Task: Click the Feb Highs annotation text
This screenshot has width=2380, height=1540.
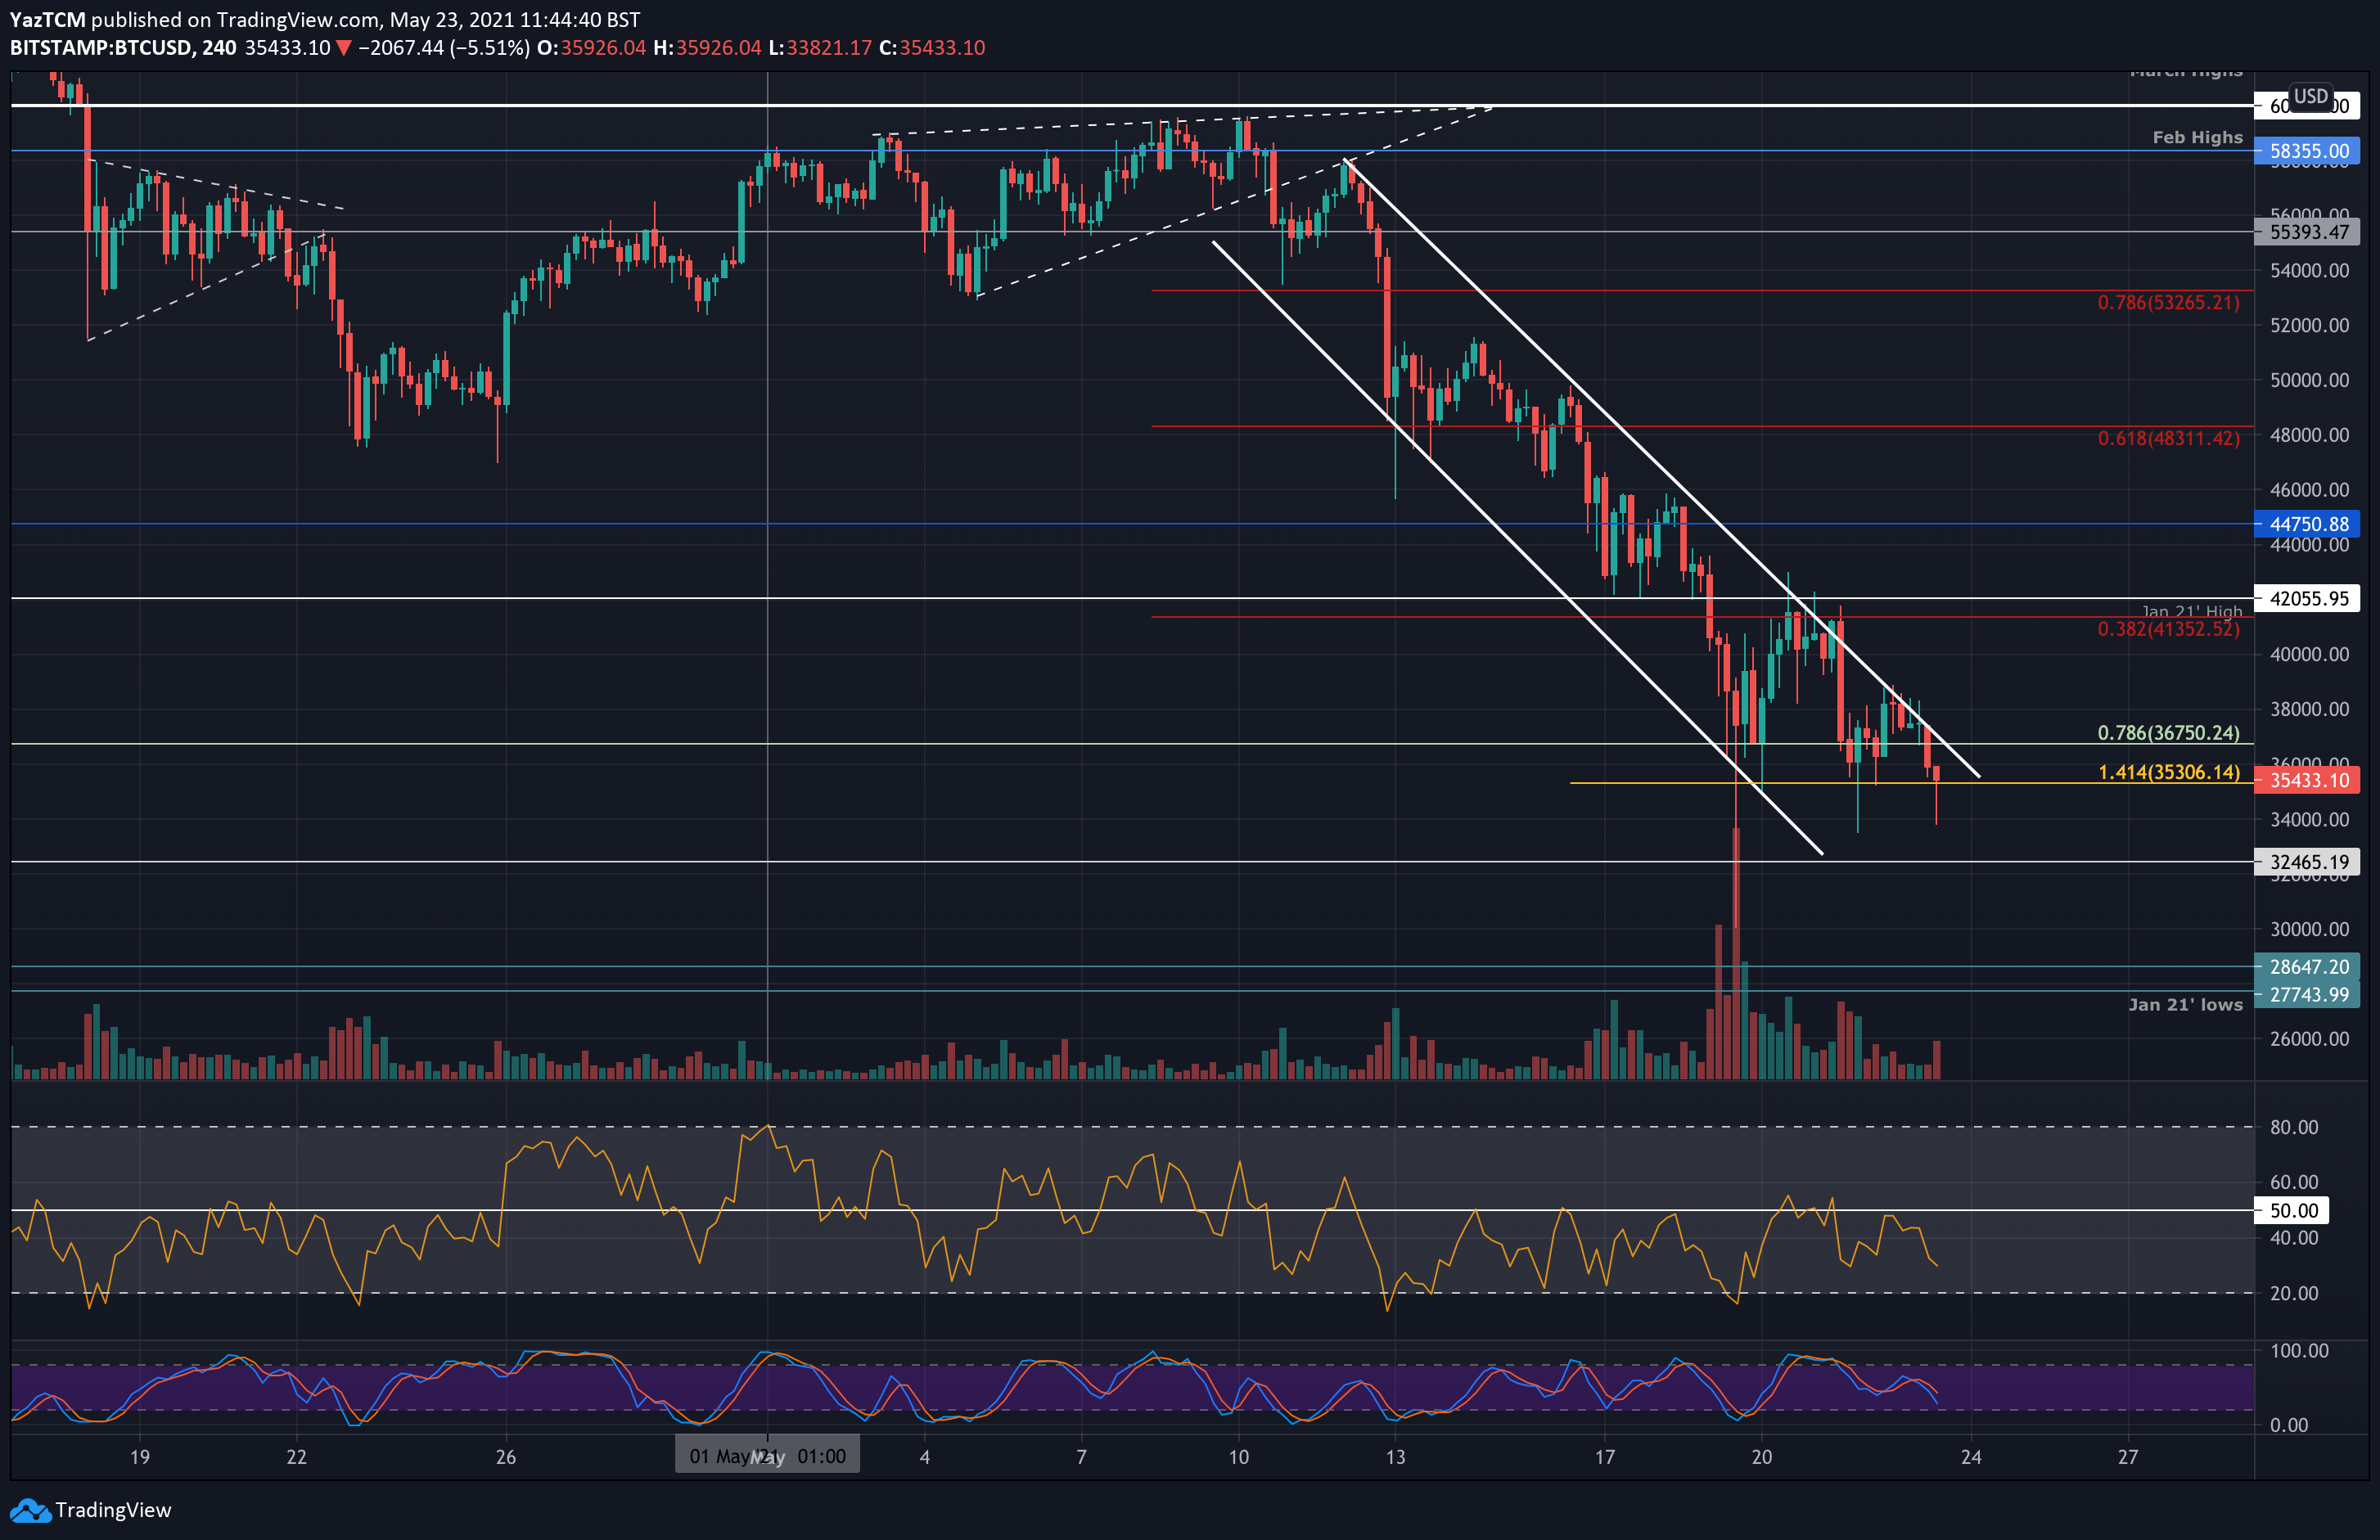Action: [2197, 138]
